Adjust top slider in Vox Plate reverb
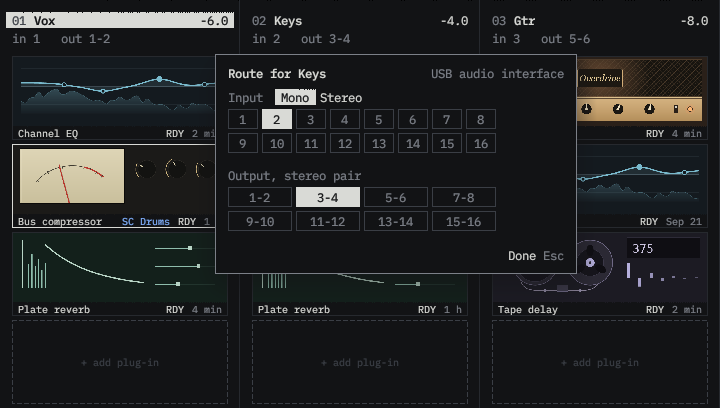The width and height of the screenshot is (720, 408). click(x=190, y=248)
